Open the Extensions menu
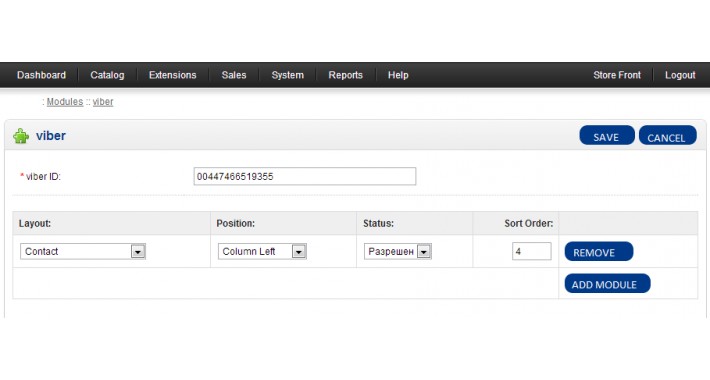This screenshot has height=380, width=710. (x=173, y=75)
